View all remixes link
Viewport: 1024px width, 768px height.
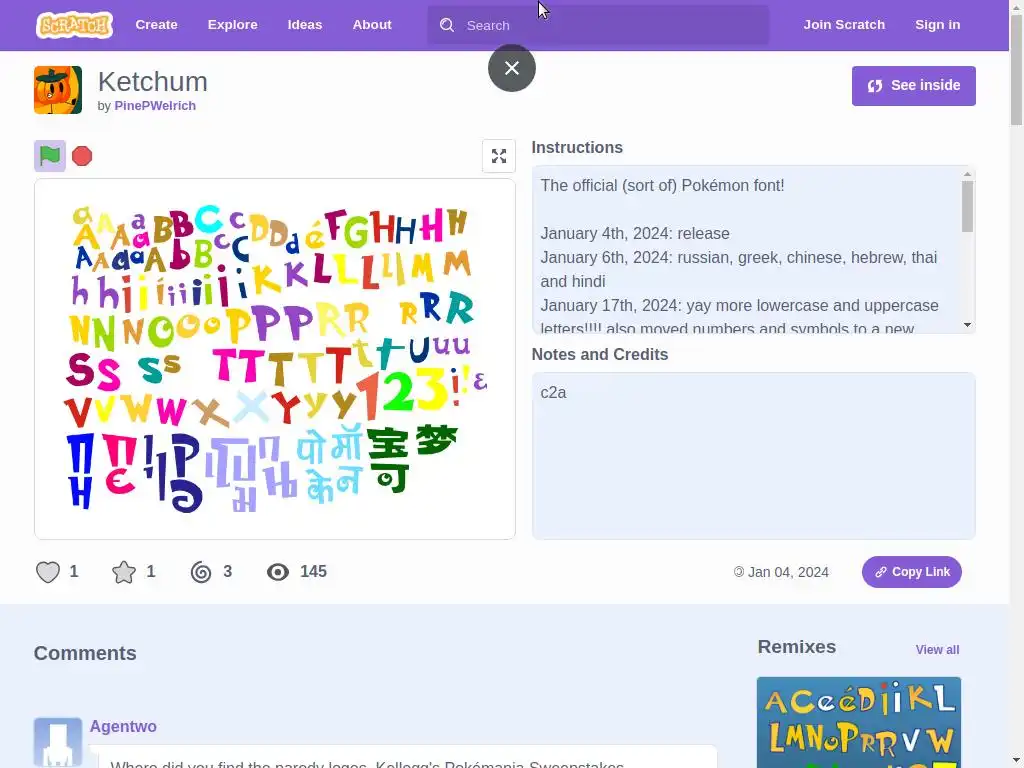pos(937,650)
